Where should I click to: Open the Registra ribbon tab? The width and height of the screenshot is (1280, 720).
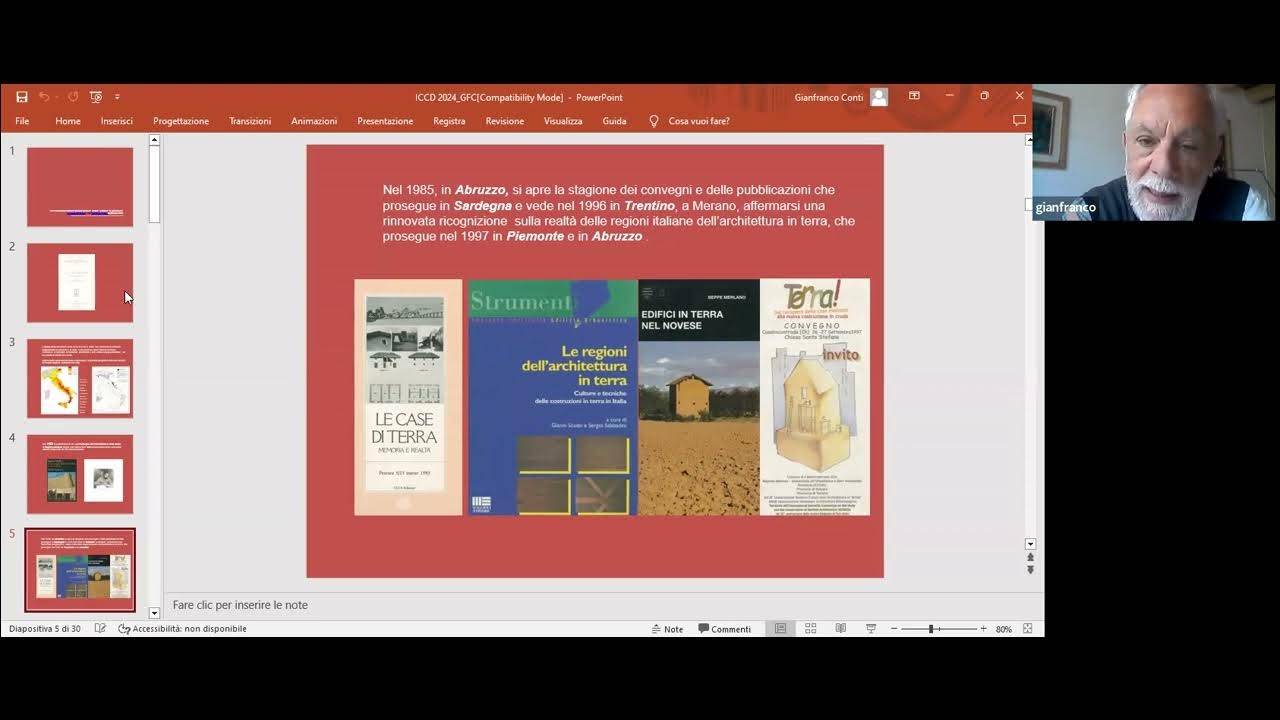pos(449,121)
